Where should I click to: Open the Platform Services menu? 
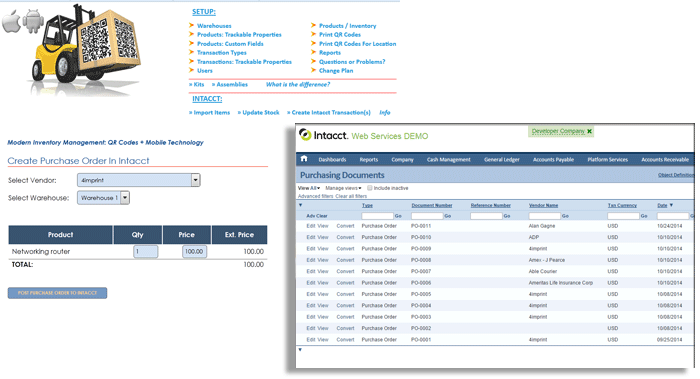(x=608, y=159)
